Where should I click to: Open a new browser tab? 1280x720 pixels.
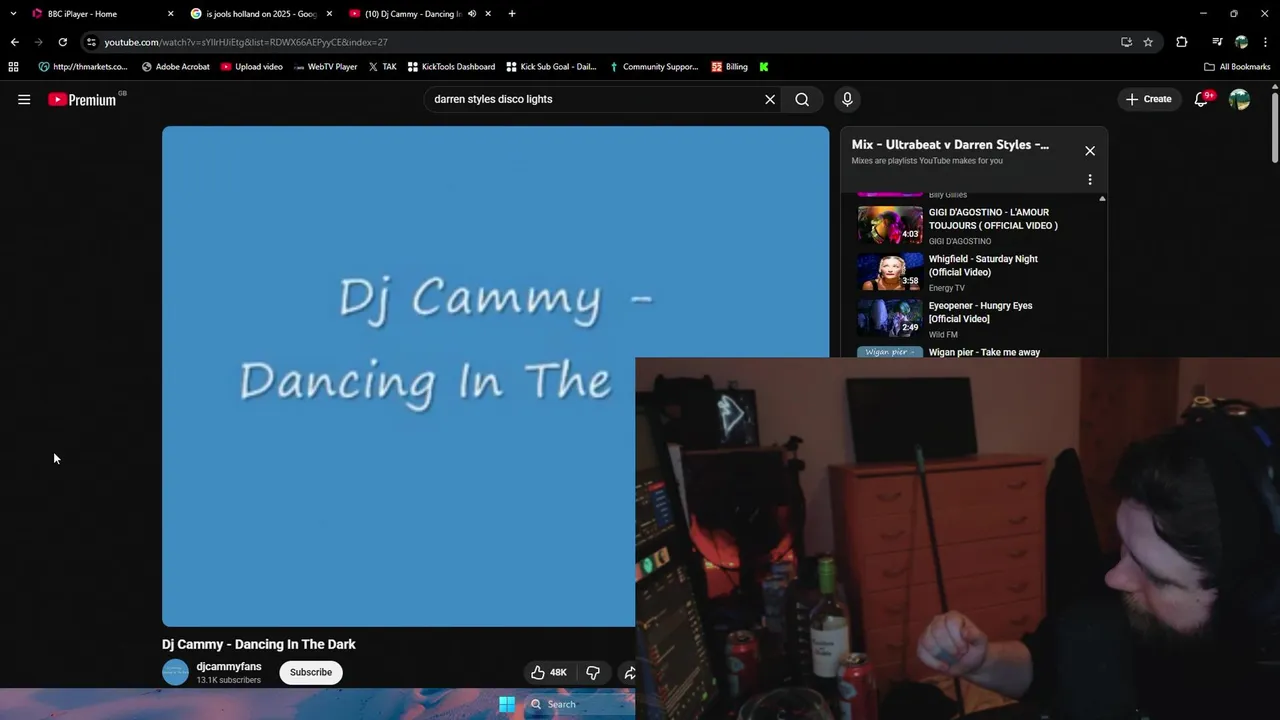point(512,14)
